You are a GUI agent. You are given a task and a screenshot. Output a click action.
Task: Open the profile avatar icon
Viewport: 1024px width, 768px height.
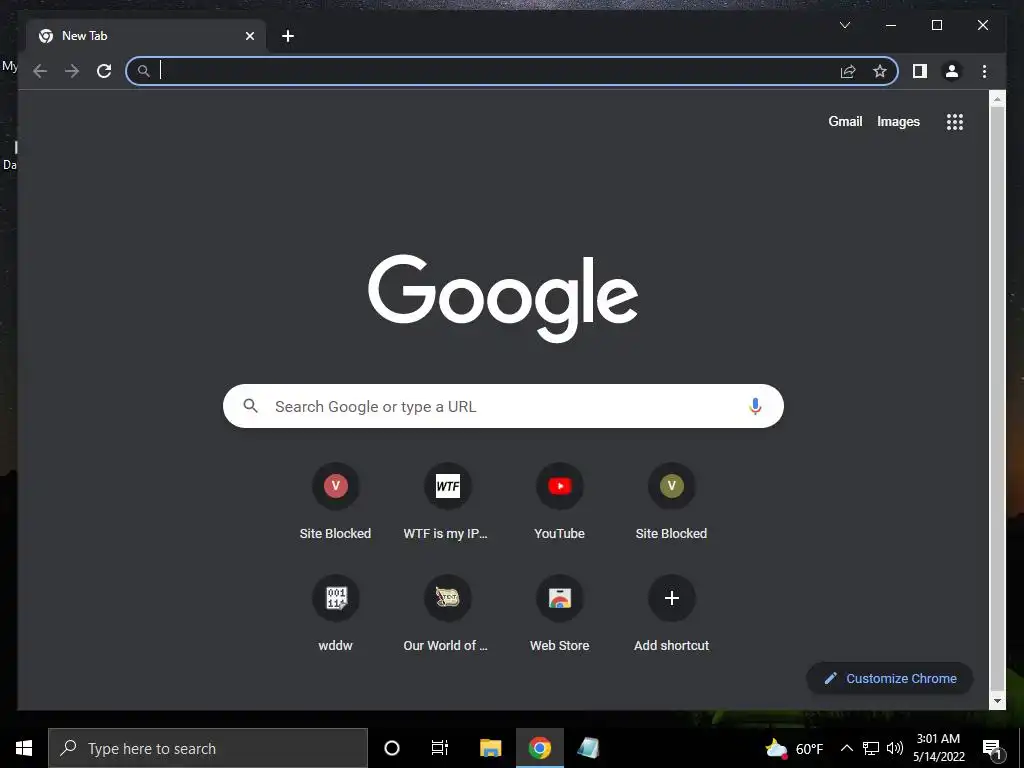[x=952, y=71]
